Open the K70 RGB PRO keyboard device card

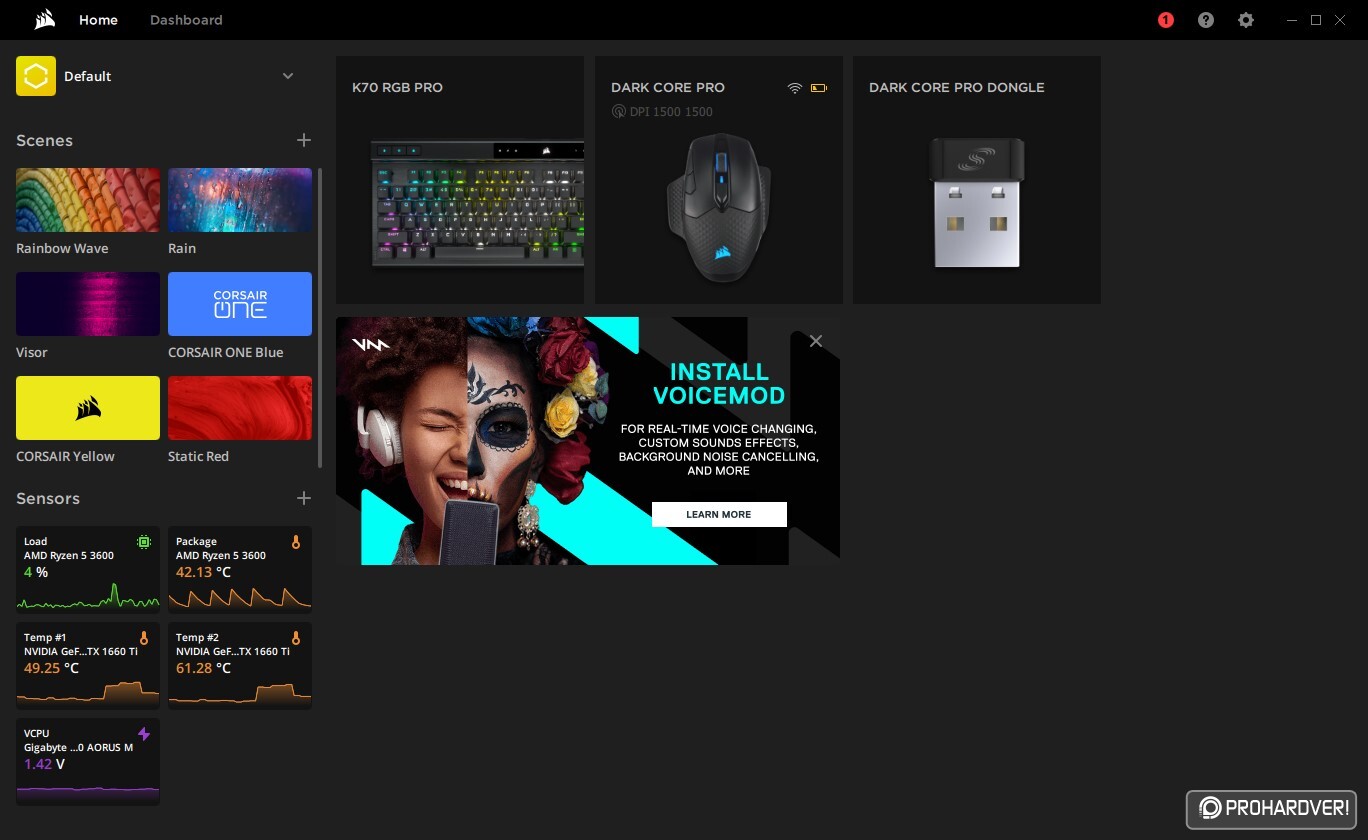tap(460, 180)
